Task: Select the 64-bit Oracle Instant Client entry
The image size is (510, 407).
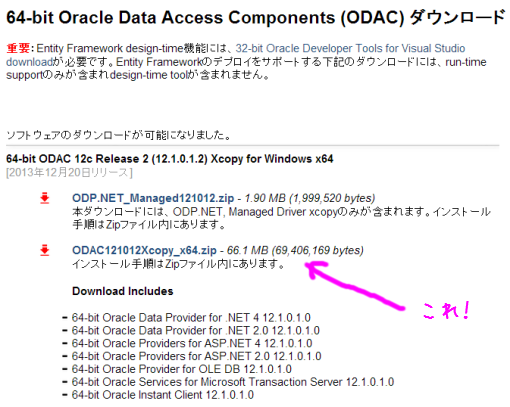Action: pyautogui.click(x=163, y=395)
